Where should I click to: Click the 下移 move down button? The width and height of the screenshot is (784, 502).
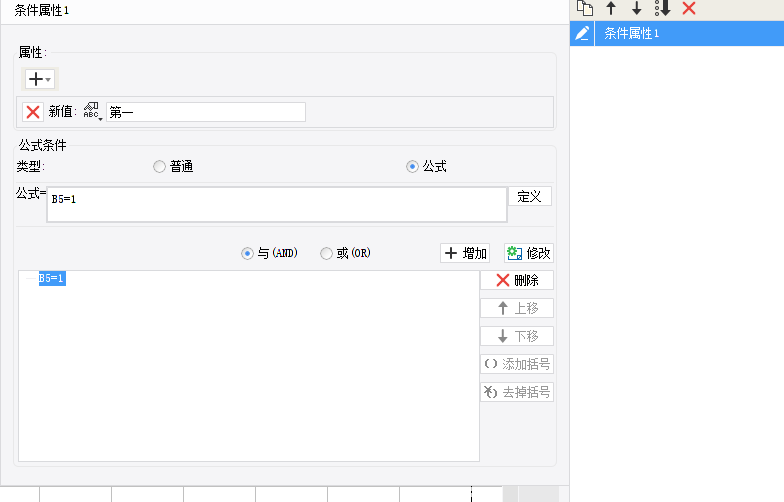click(x=517, y=336)
